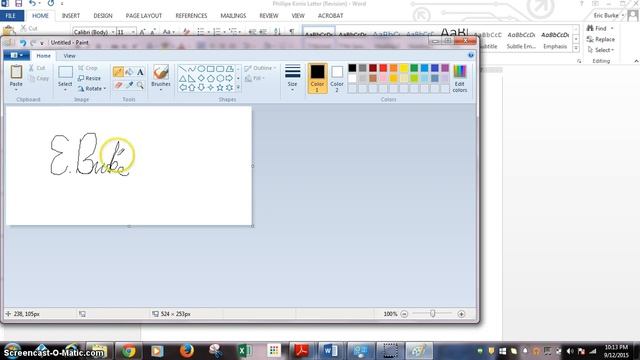
Task: Click the zoom out minus button
Action: click(404, 314)
